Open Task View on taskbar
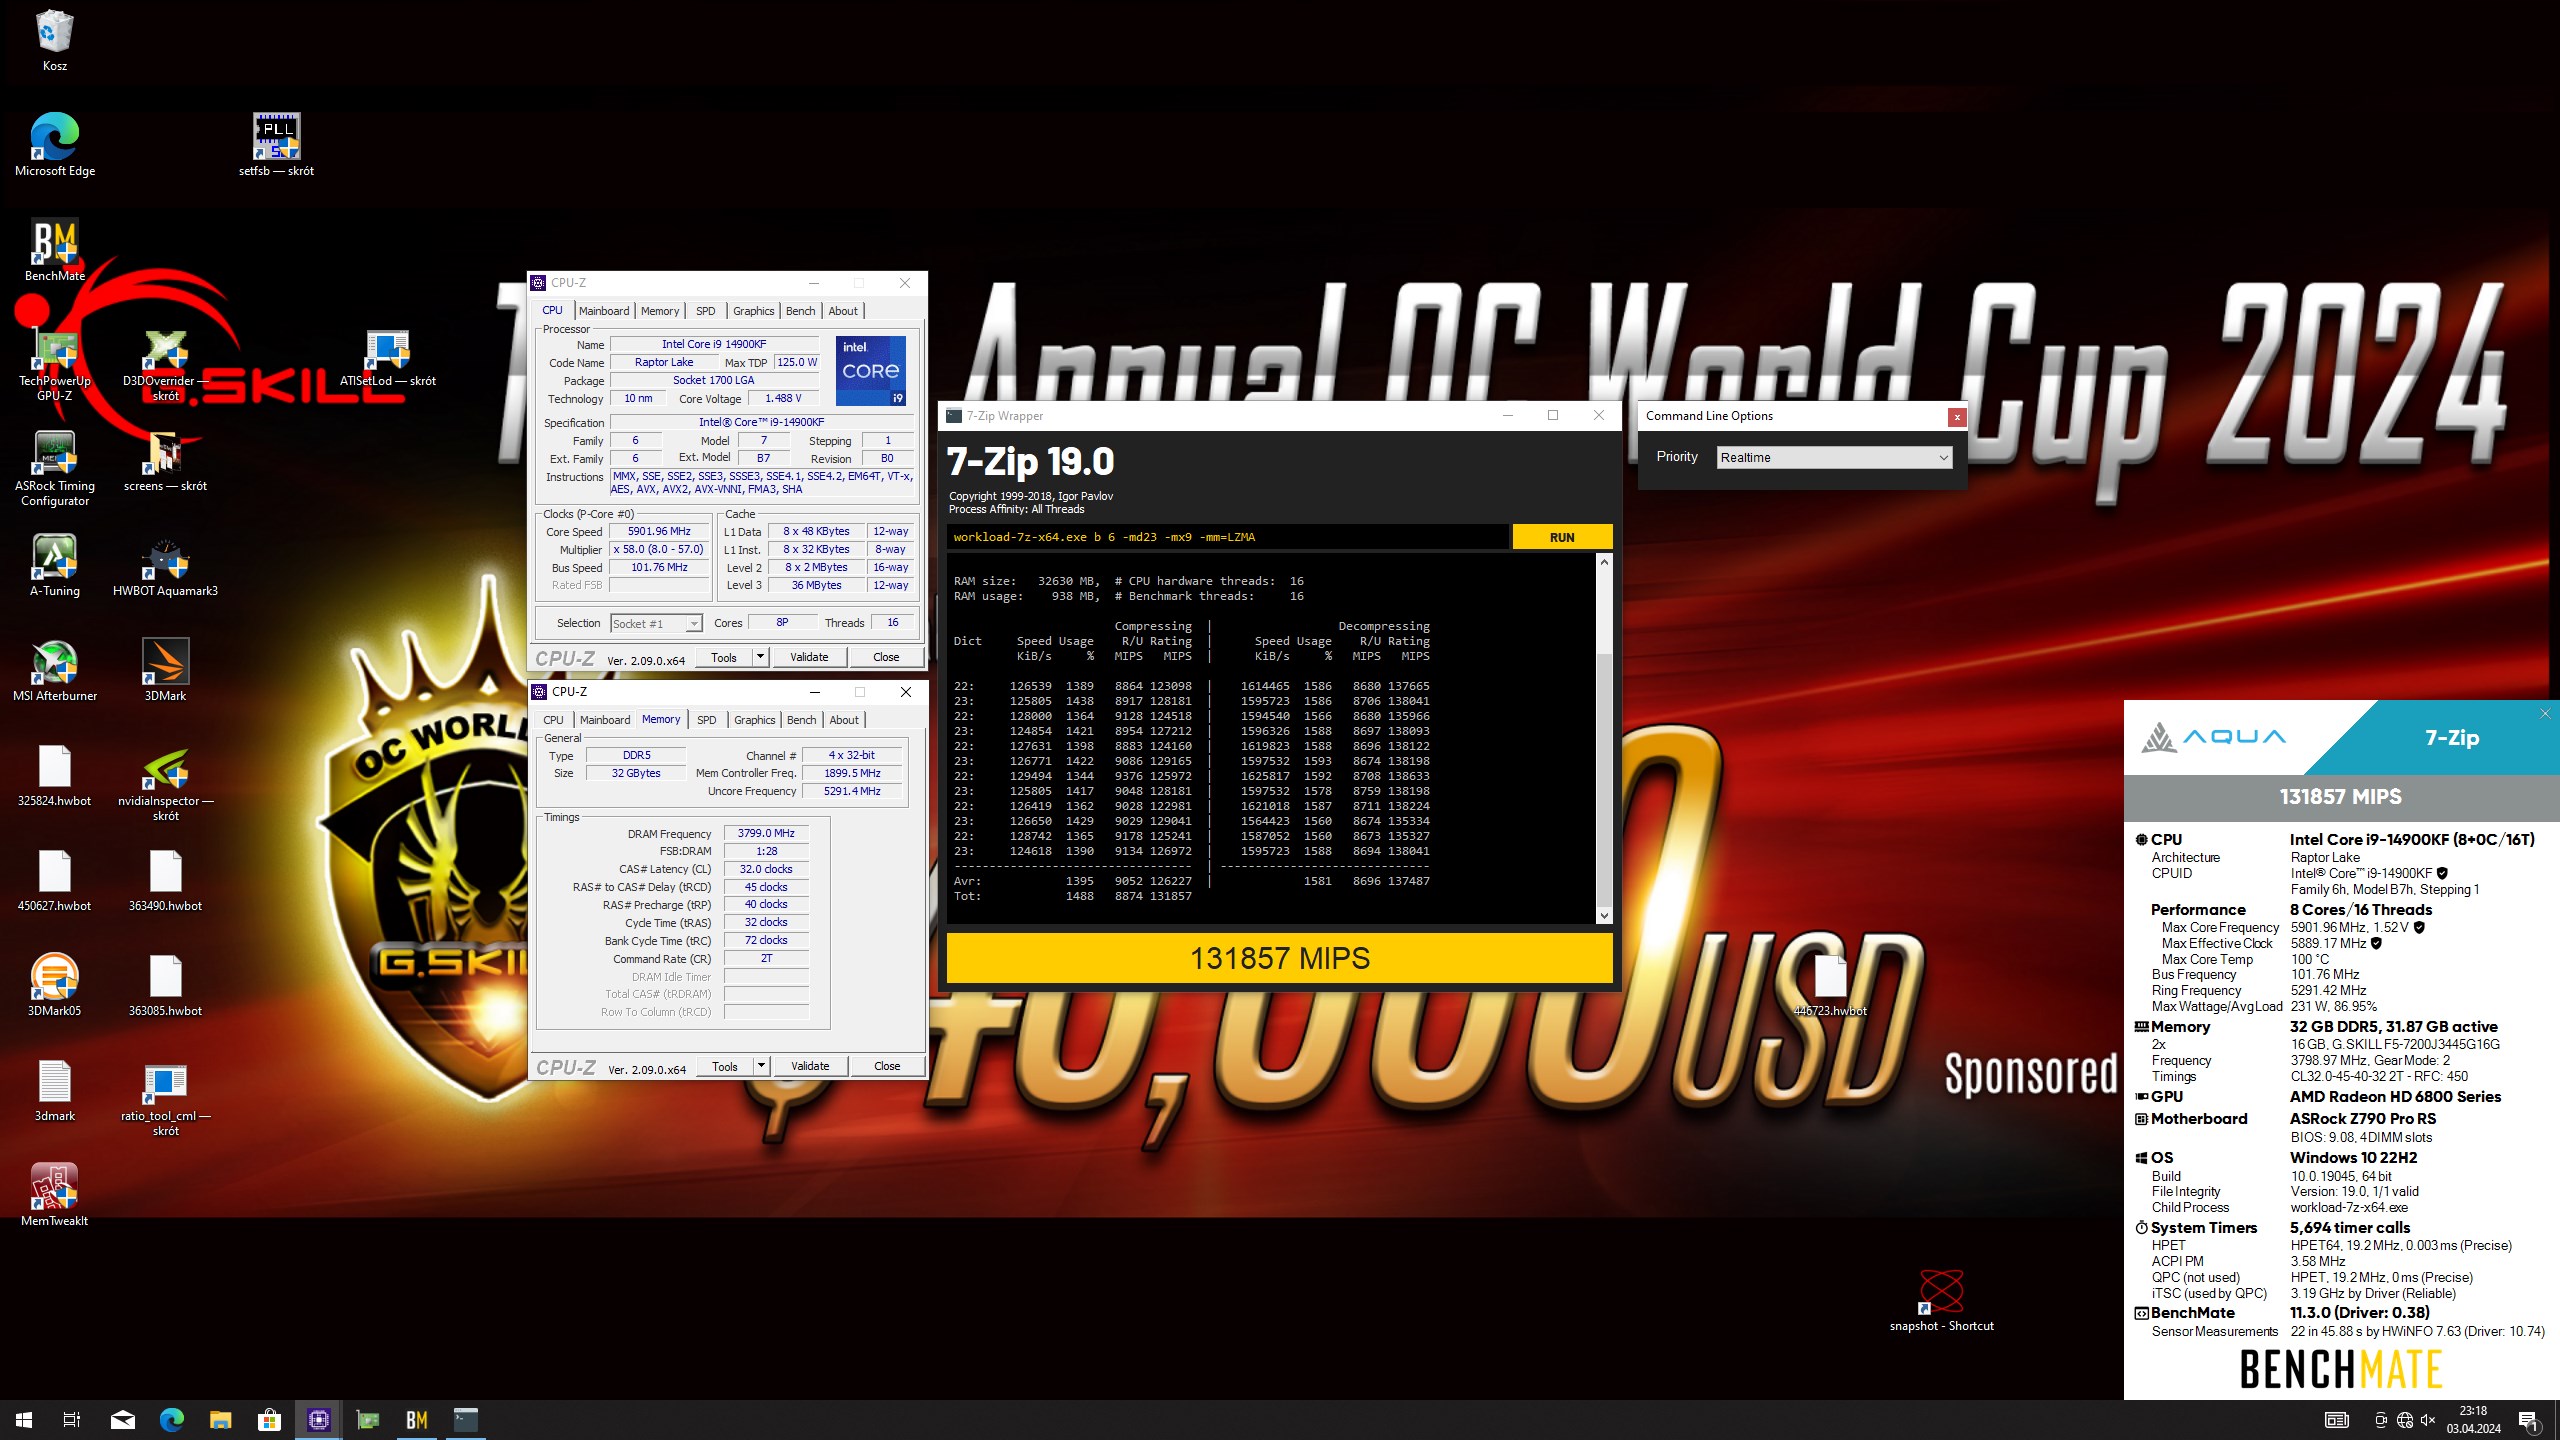This screenshot has width=2560, height=1440. click(72, 1419)
